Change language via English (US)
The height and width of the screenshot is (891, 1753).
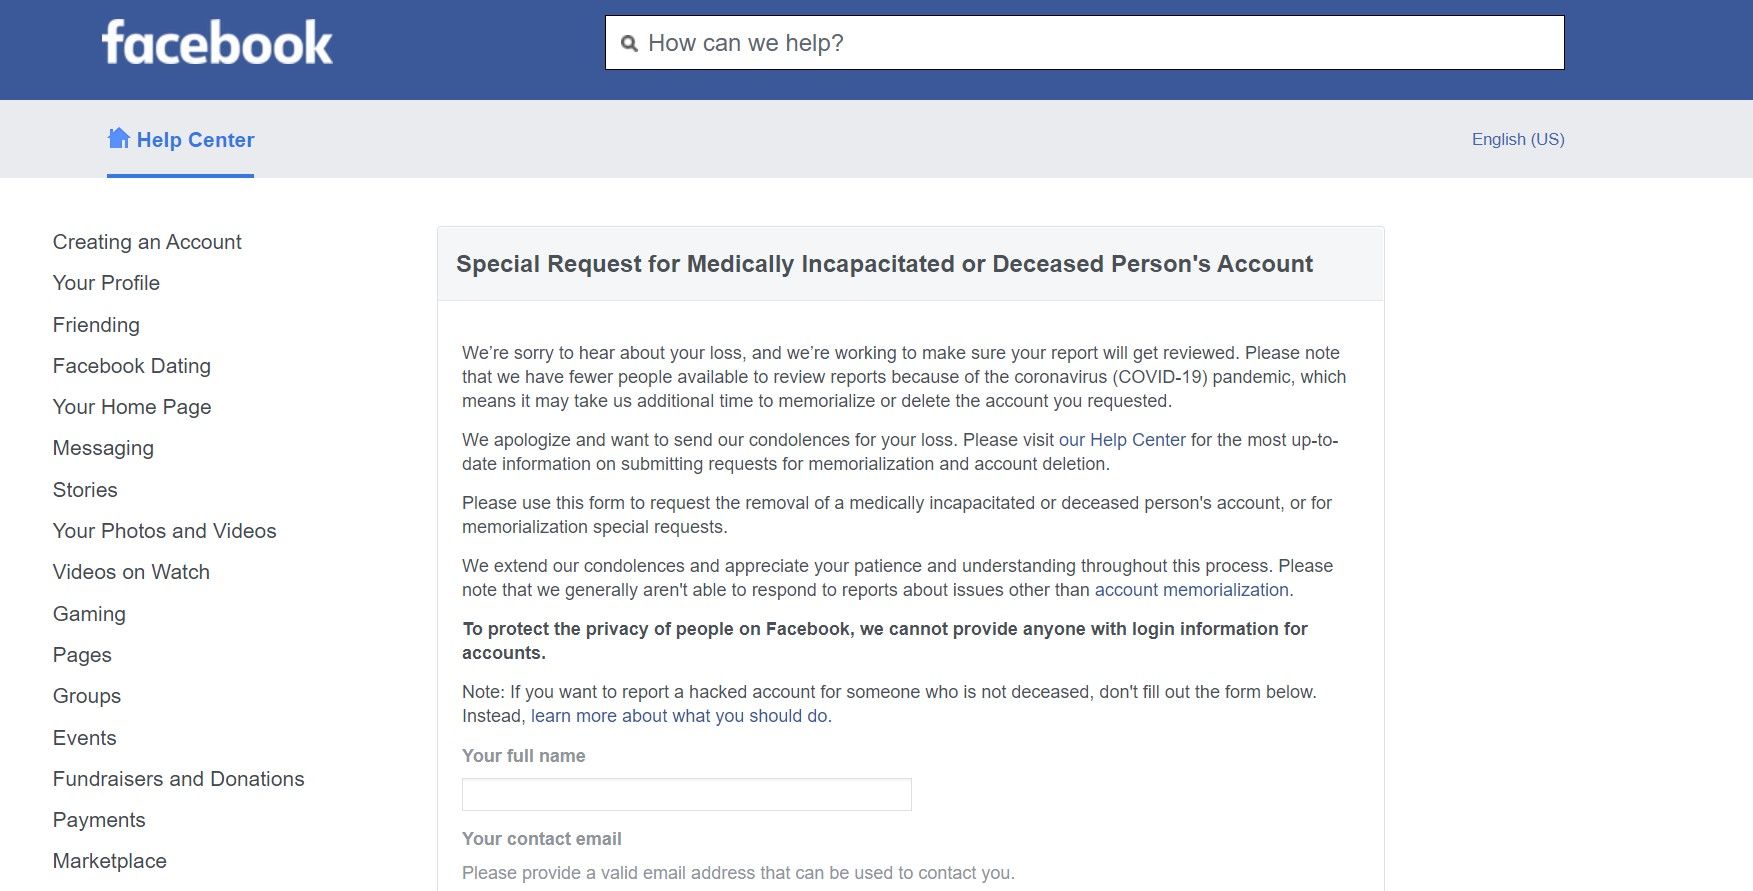coord(1517,139)
